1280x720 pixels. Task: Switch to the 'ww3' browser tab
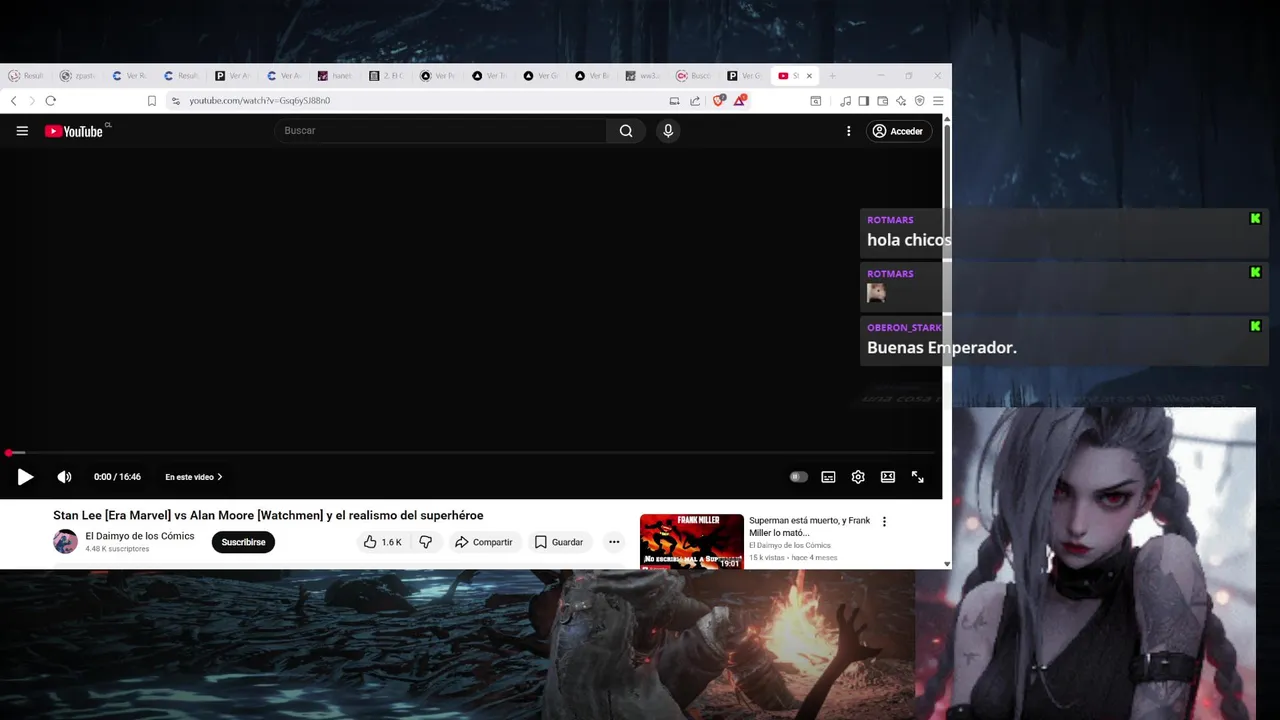click(645, 76)
